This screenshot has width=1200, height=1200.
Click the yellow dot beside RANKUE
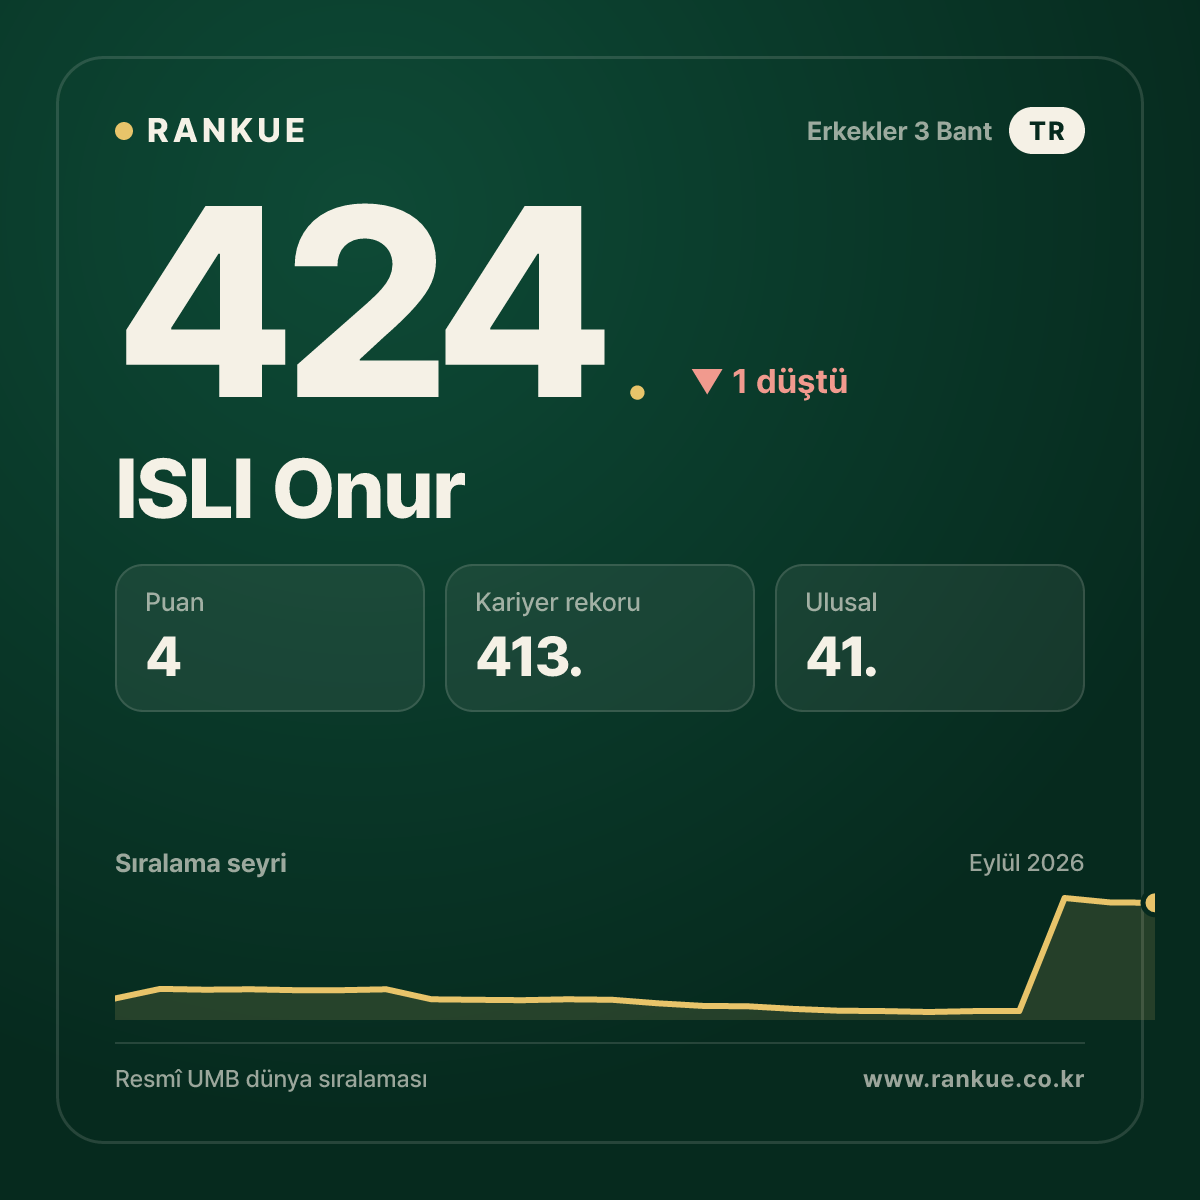[124, 131]
